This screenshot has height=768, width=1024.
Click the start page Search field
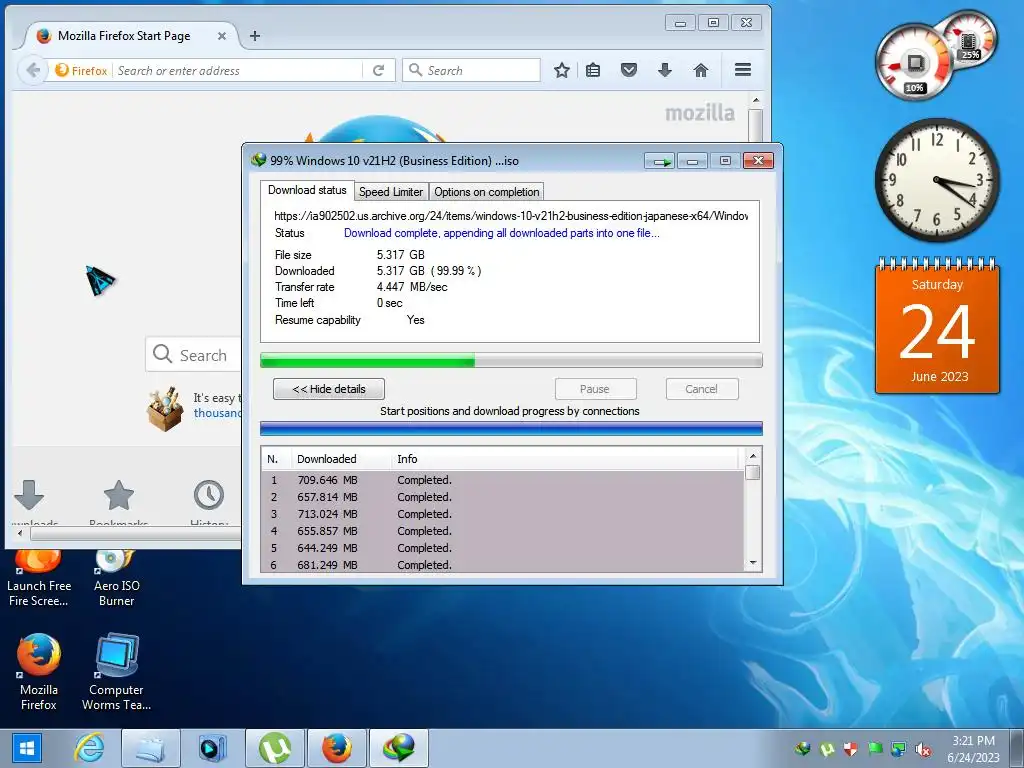[194, 355]
